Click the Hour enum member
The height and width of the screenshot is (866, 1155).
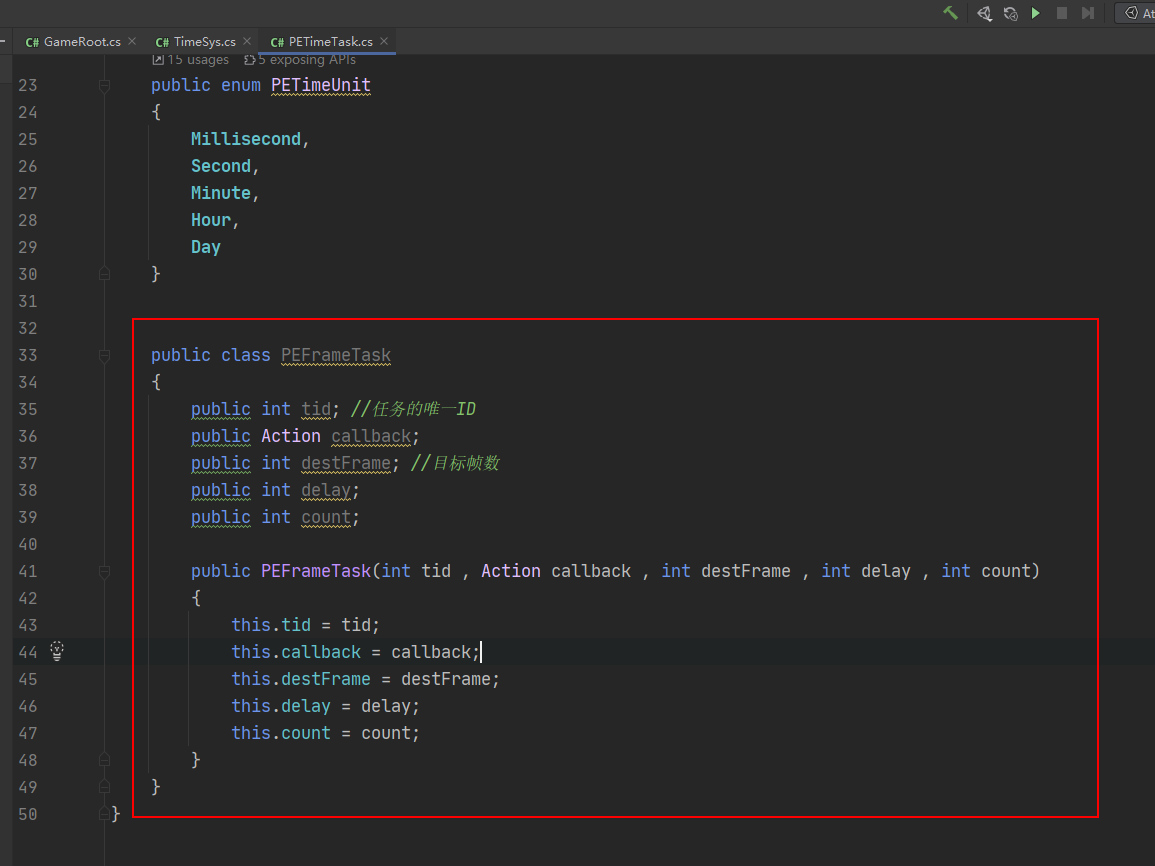coord(211,220)
